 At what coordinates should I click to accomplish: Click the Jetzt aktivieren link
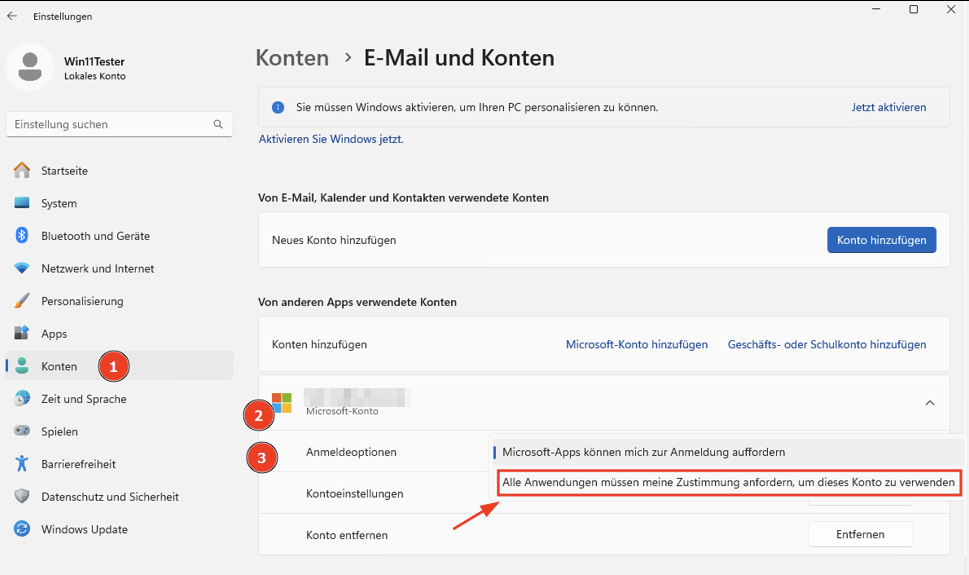(889, 107)
